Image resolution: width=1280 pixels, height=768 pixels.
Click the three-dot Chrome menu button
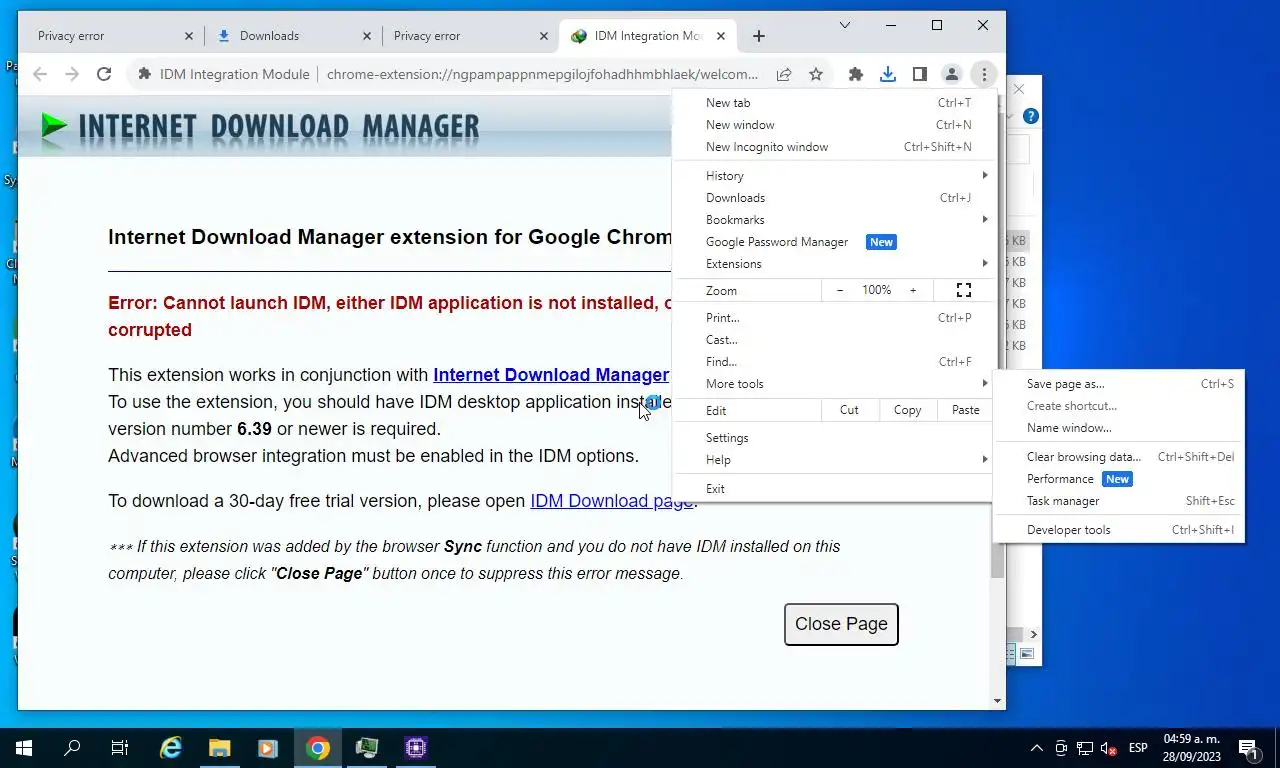coord(984,74)
